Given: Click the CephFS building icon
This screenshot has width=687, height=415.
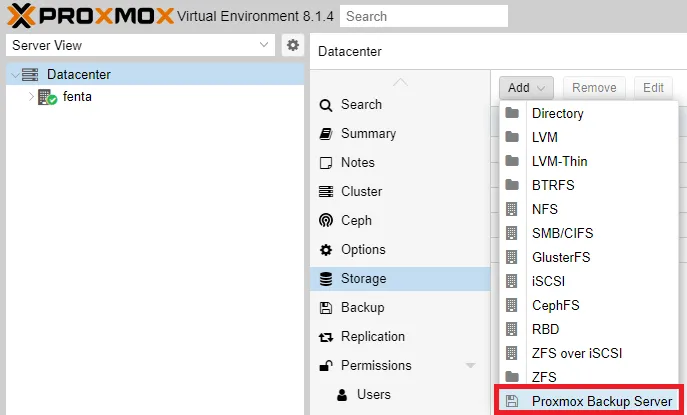Looking at the screenshot, I should (512, 305).
